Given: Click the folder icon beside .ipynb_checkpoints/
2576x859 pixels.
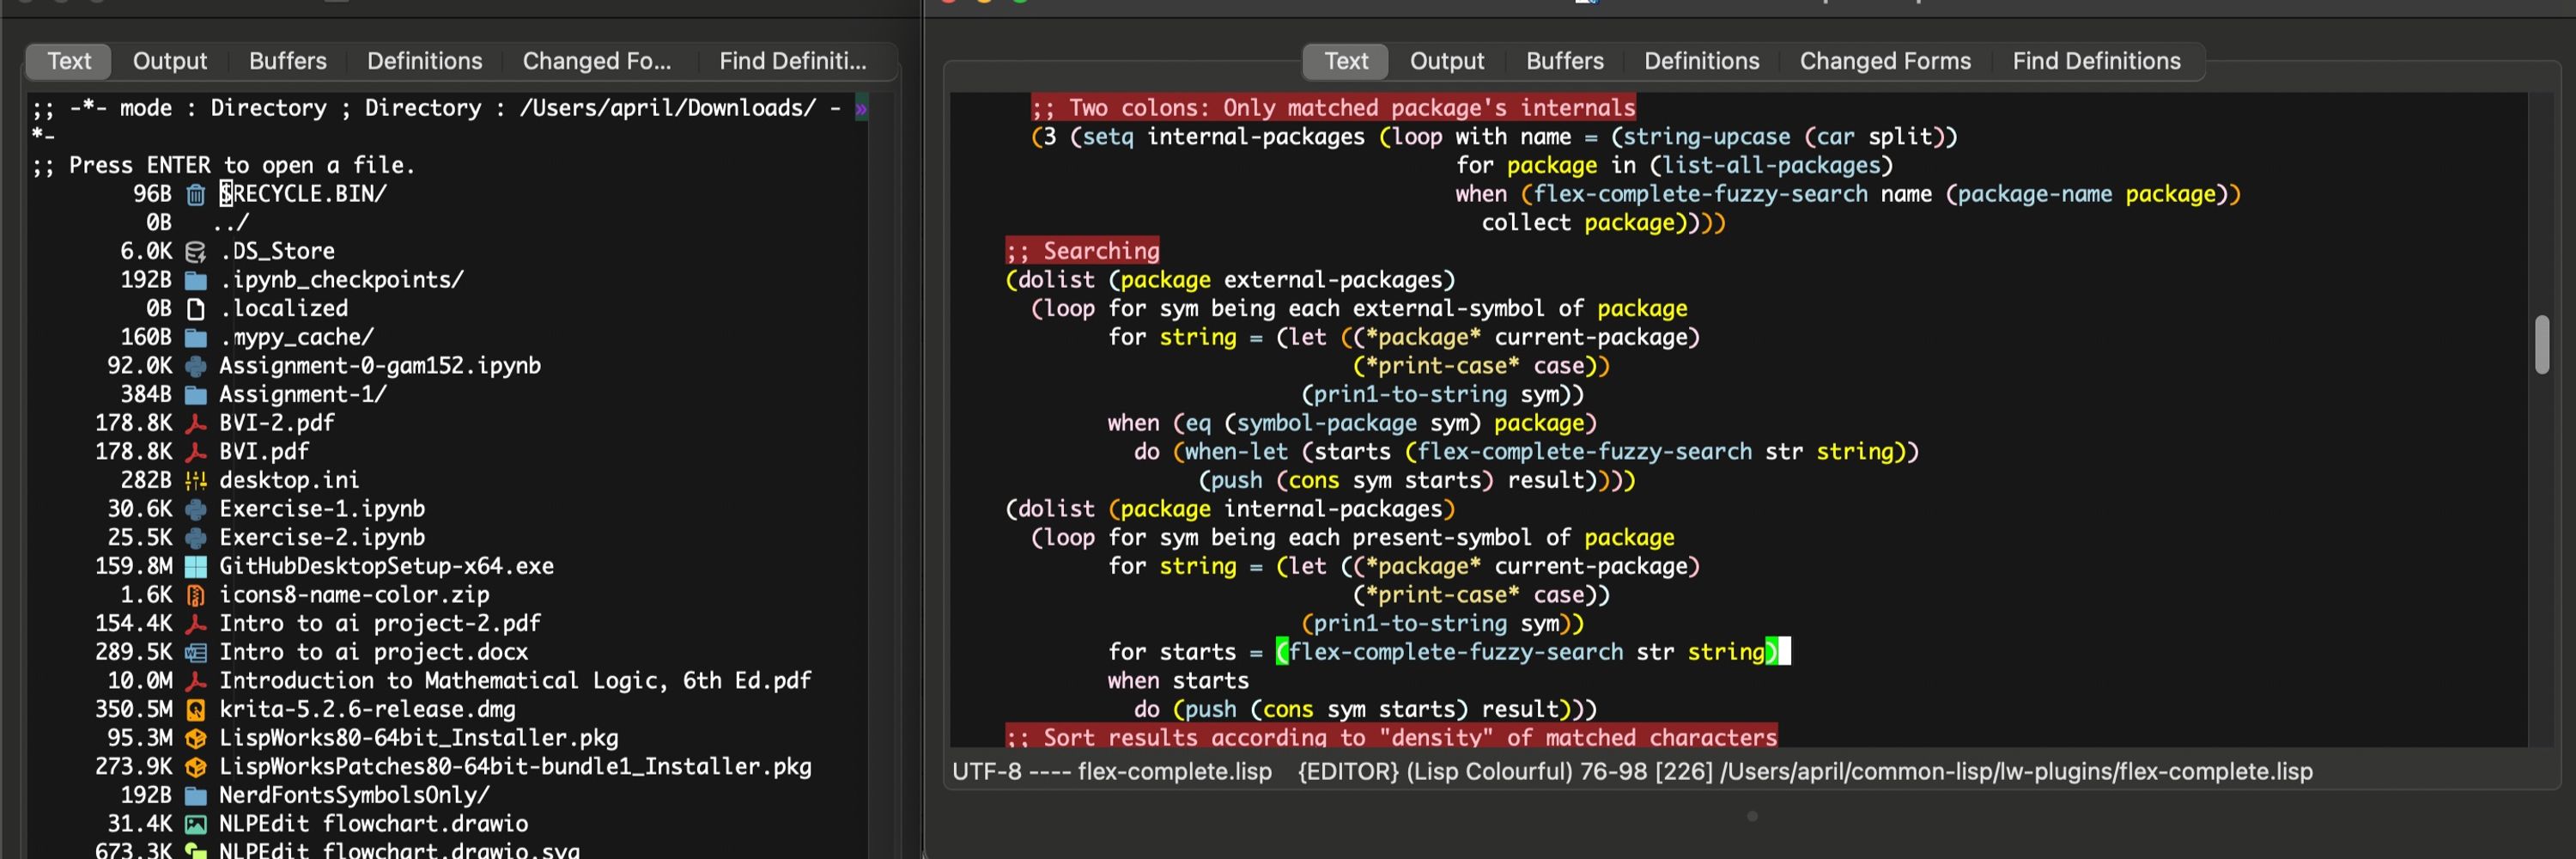Looking at the screenshot, I should coord(196,280).
